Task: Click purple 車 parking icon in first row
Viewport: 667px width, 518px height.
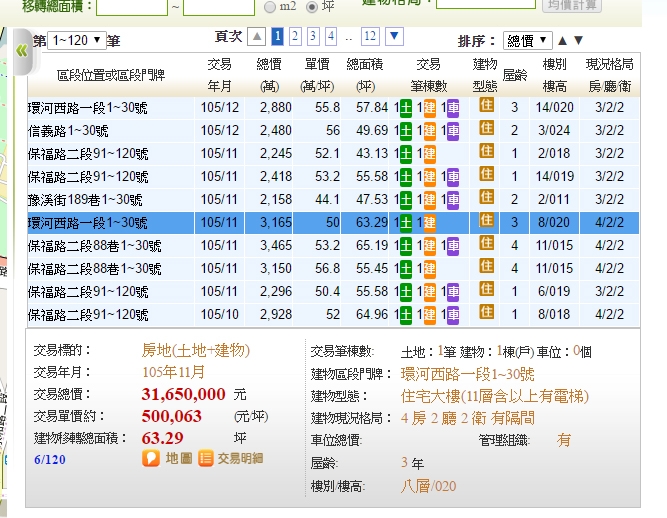Action: [x=452, y=107]
